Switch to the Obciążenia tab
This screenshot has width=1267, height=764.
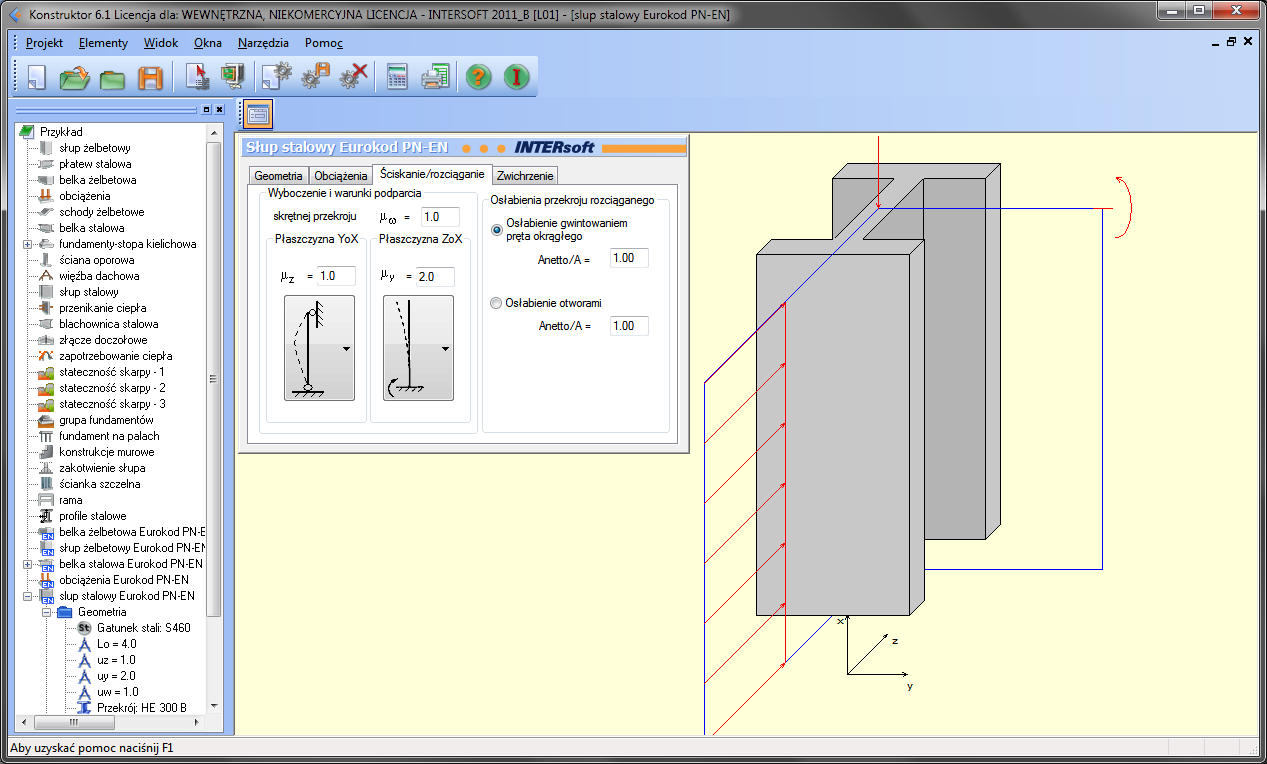pos(339,176)
